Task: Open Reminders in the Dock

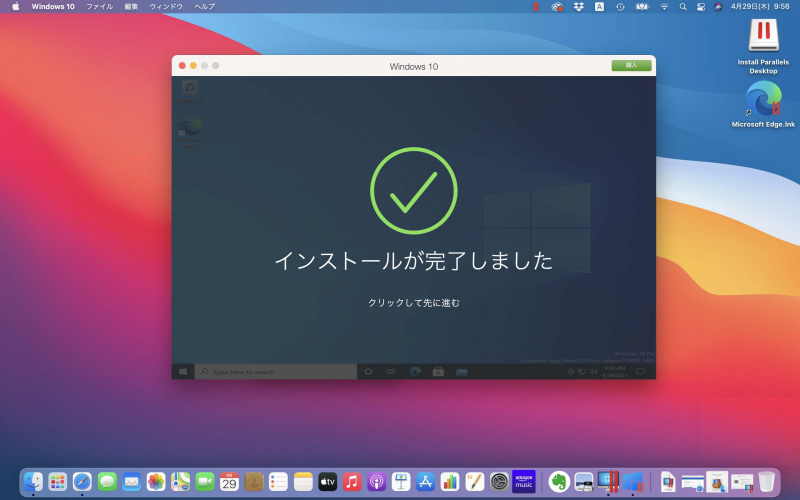Action: 278,481
